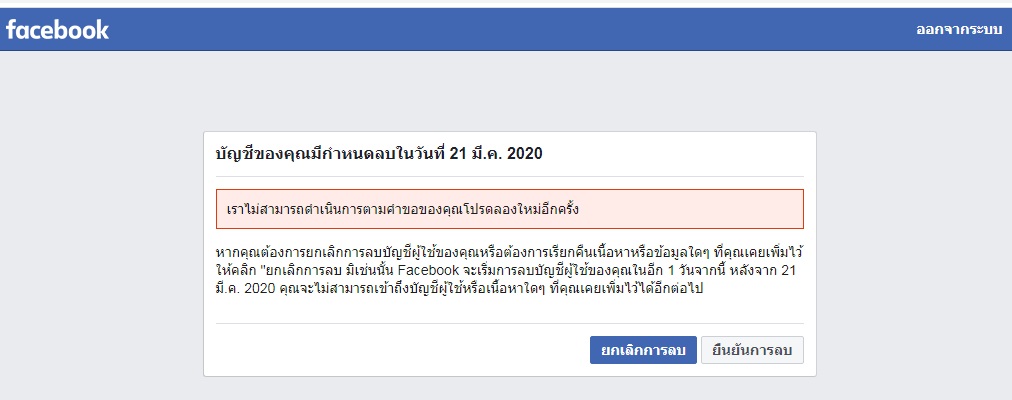Screen dimensions: 1012x400
Task: Click the divider line under the heading
Action: coord(509,176)
